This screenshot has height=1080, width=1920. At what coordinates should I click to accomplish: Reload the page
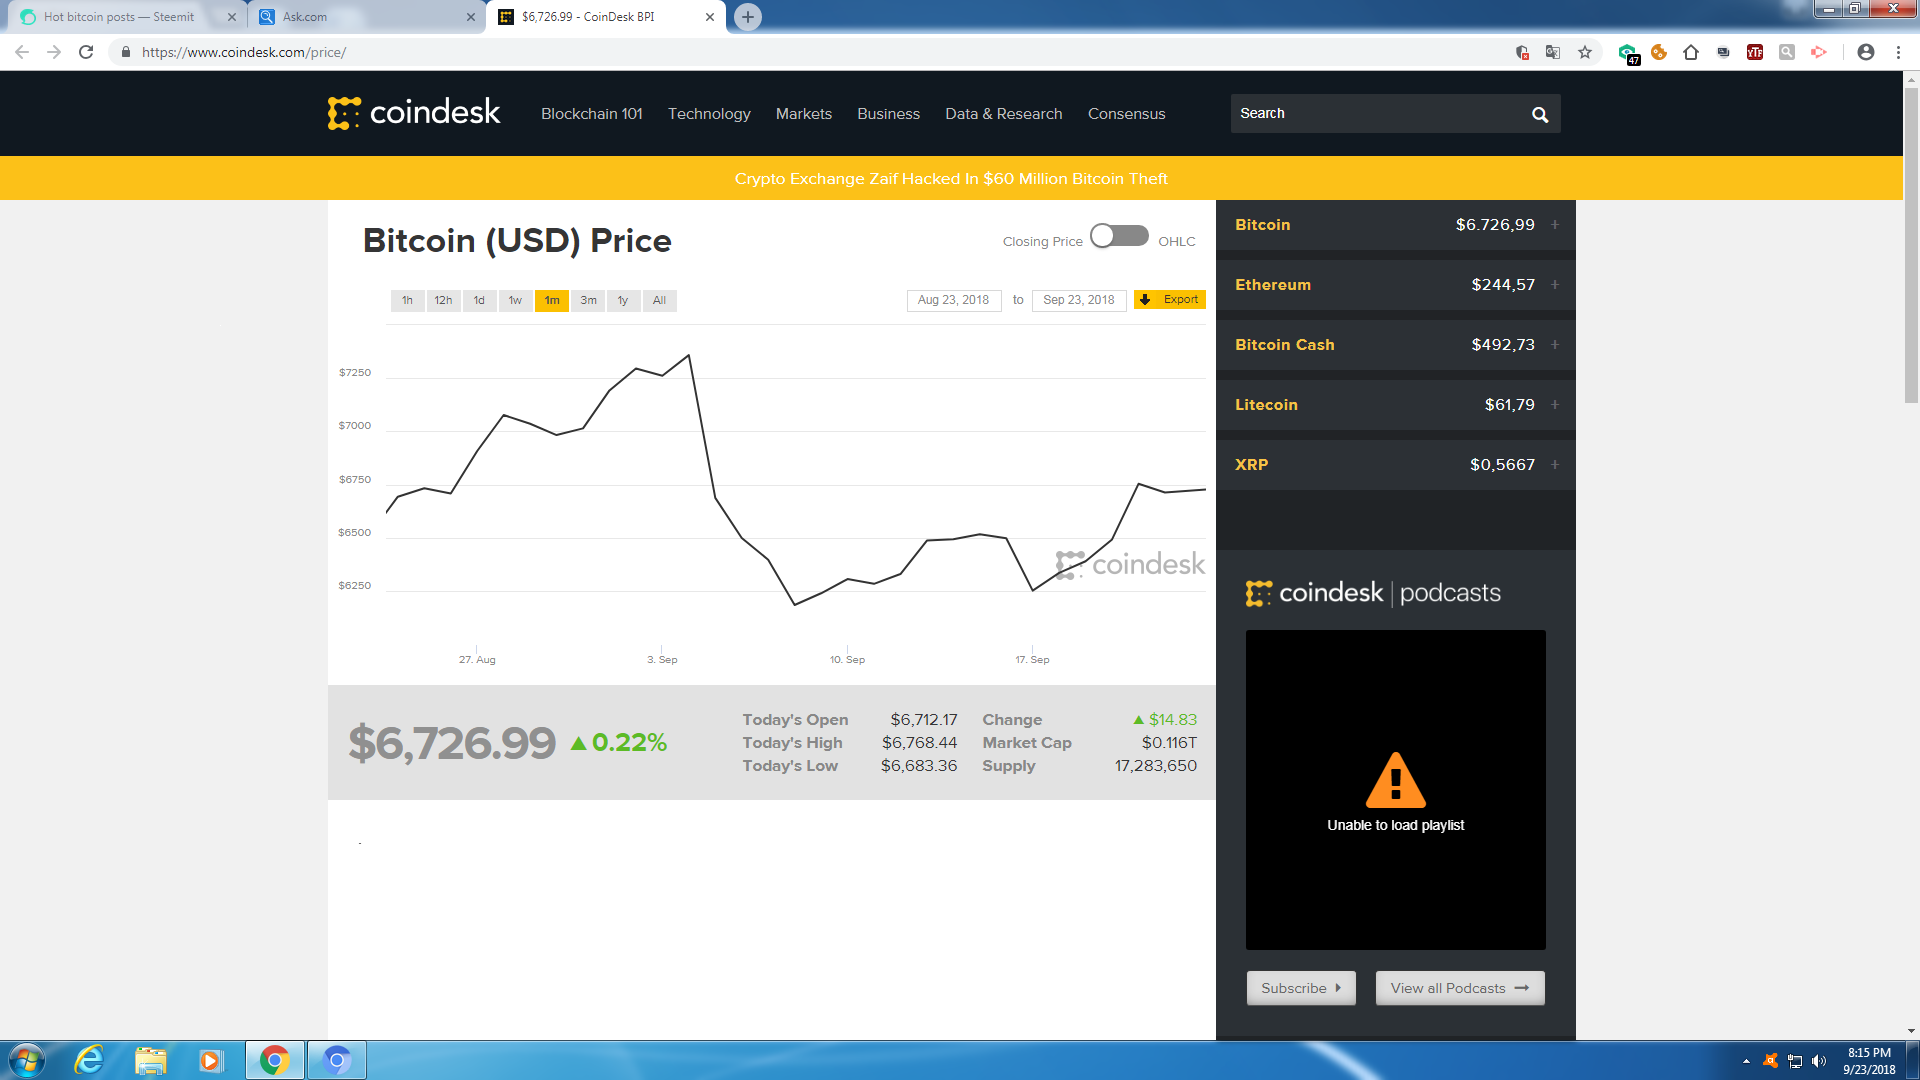click(x=86, y=52)
